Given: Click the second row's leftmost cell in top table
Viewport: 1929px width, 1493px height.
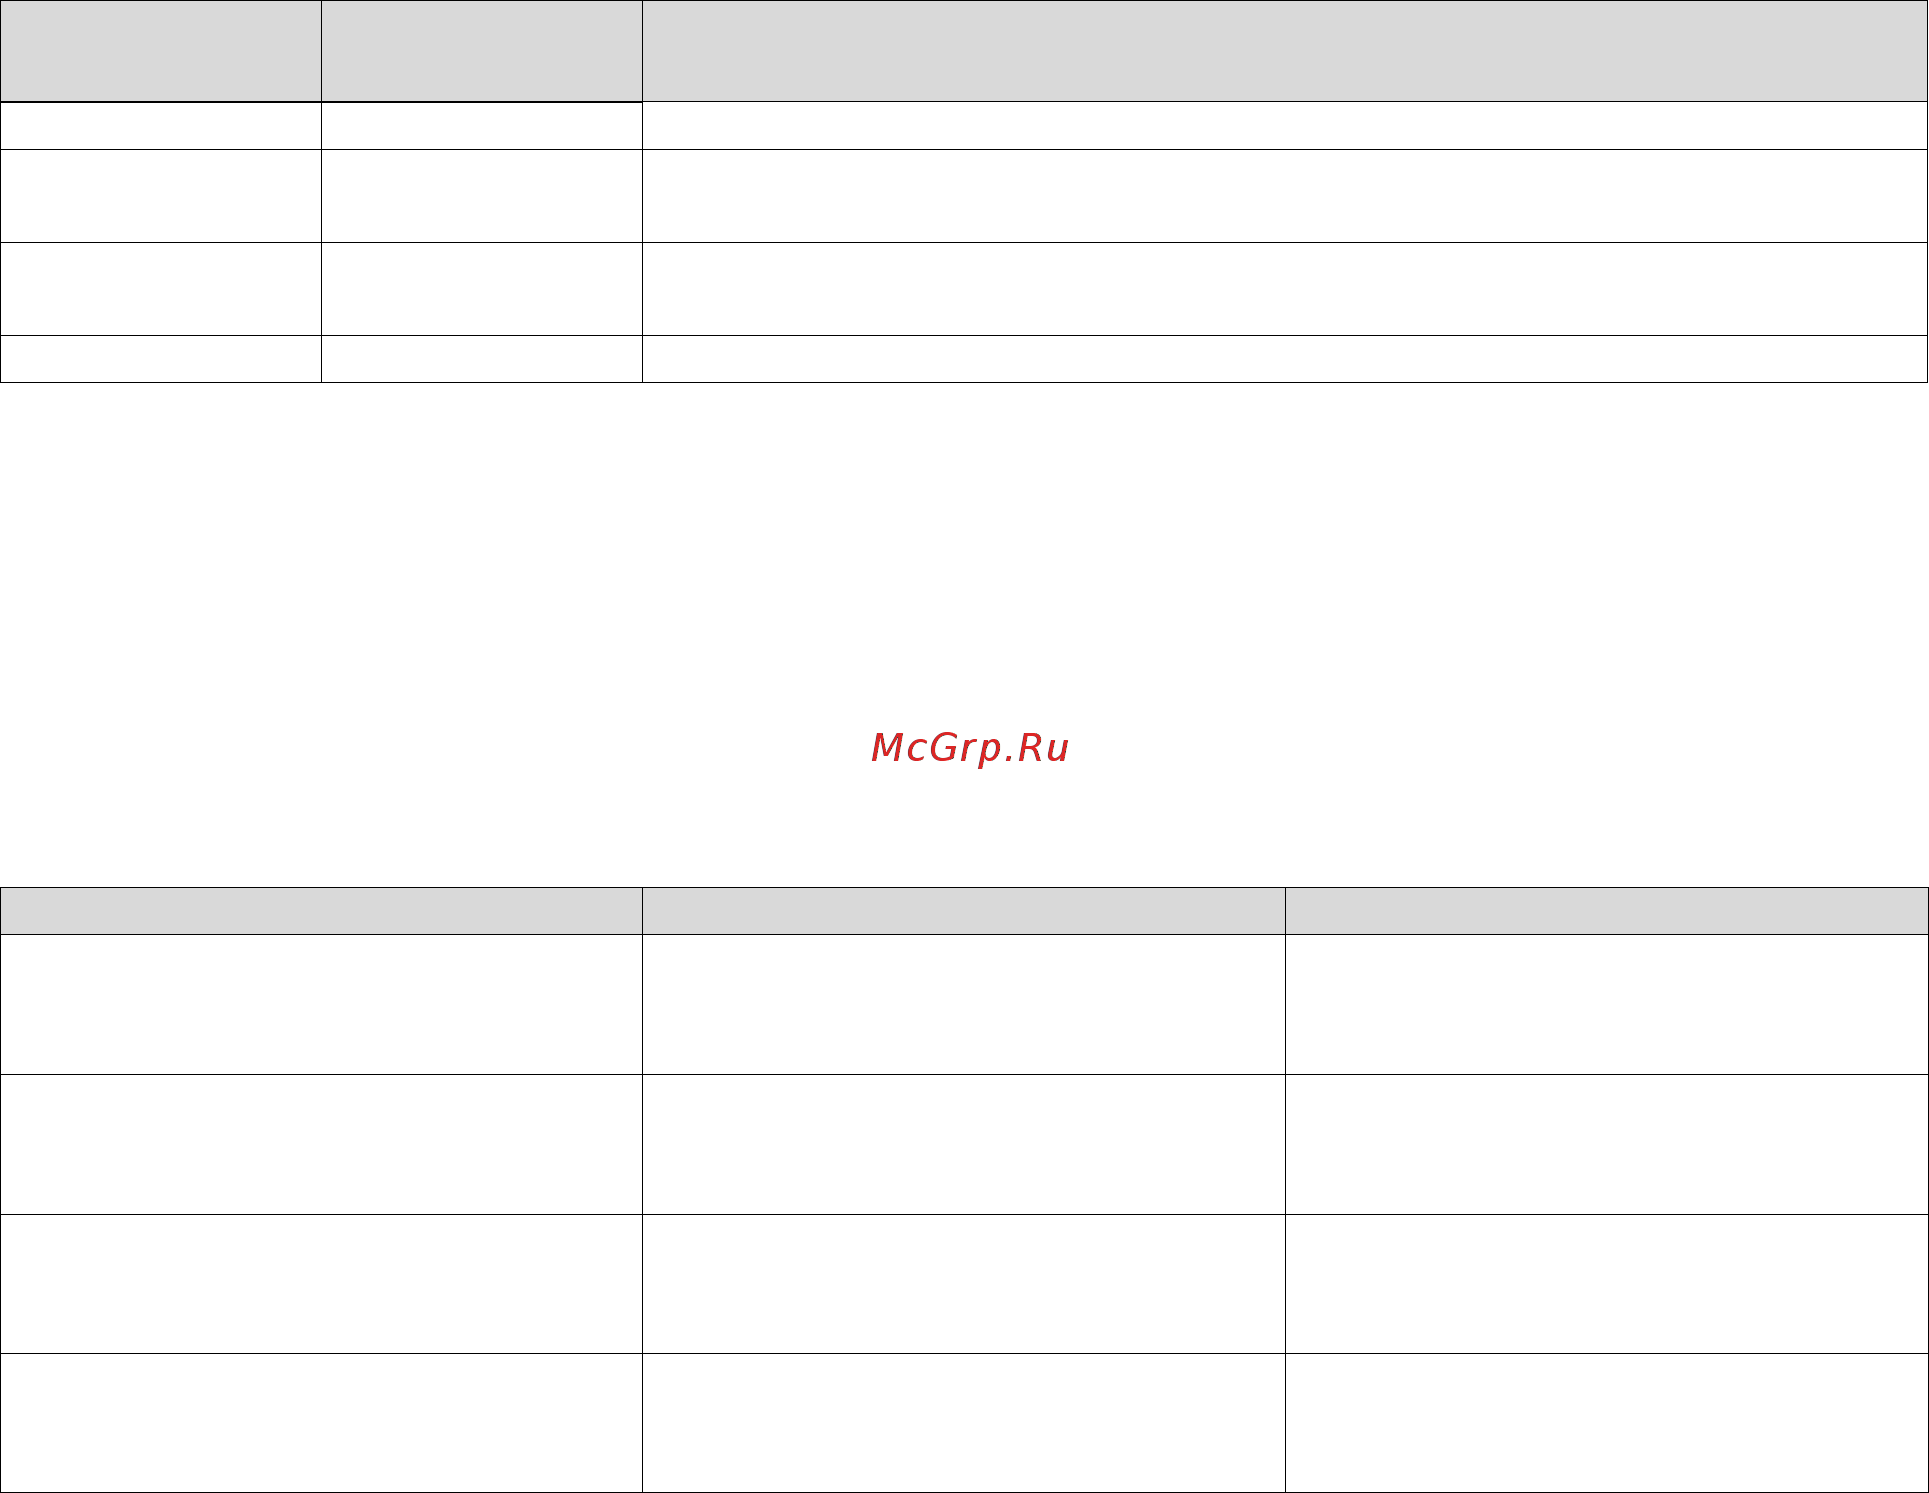Looking at the screenshot, I should click(x=161, y=196).
